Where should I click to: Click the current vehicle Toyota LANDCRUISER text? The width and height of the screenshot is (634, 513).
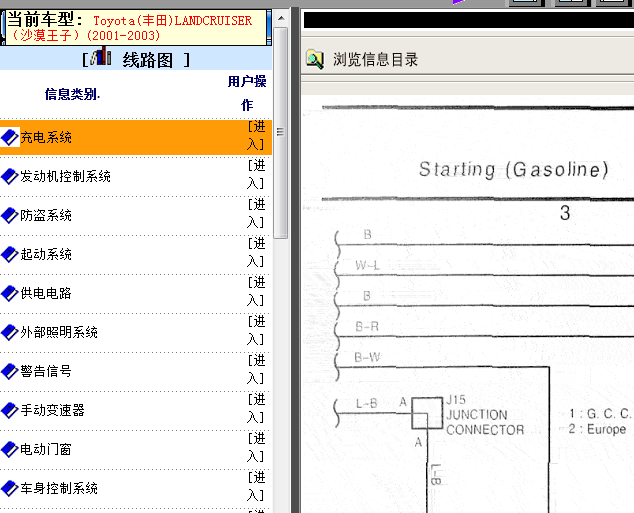[x=131, y=28]
